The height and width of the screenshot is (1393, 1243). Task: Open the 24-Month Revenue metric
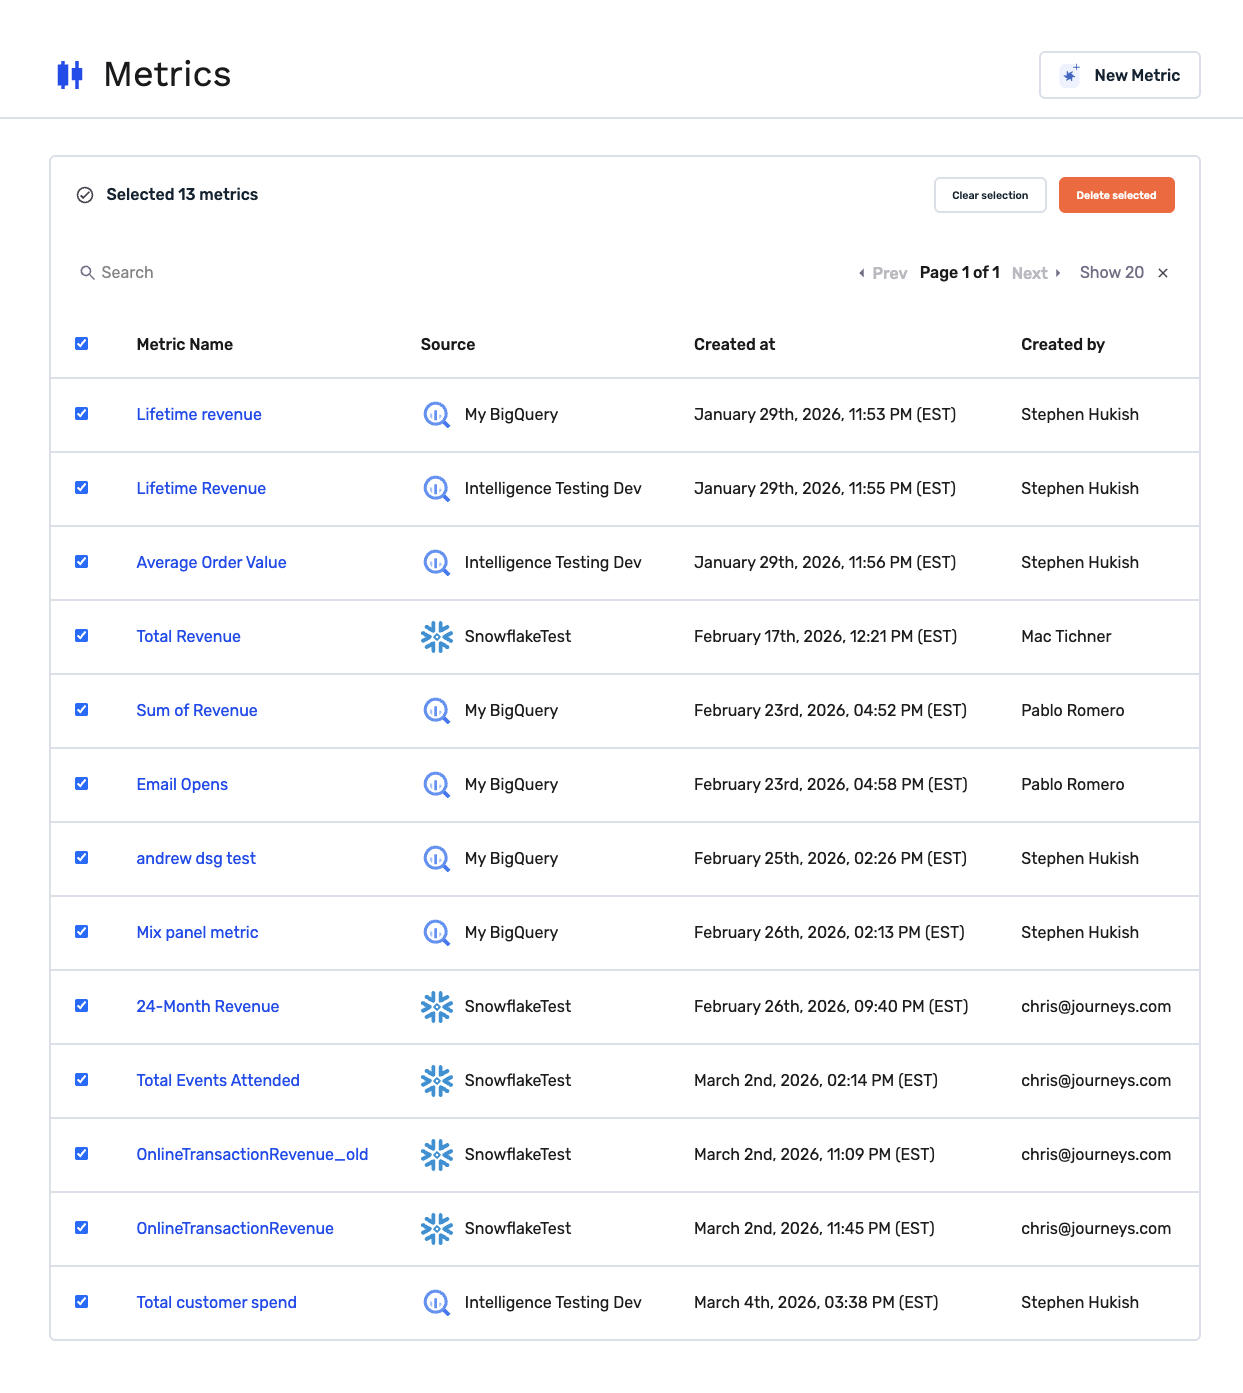[208, 1007]
